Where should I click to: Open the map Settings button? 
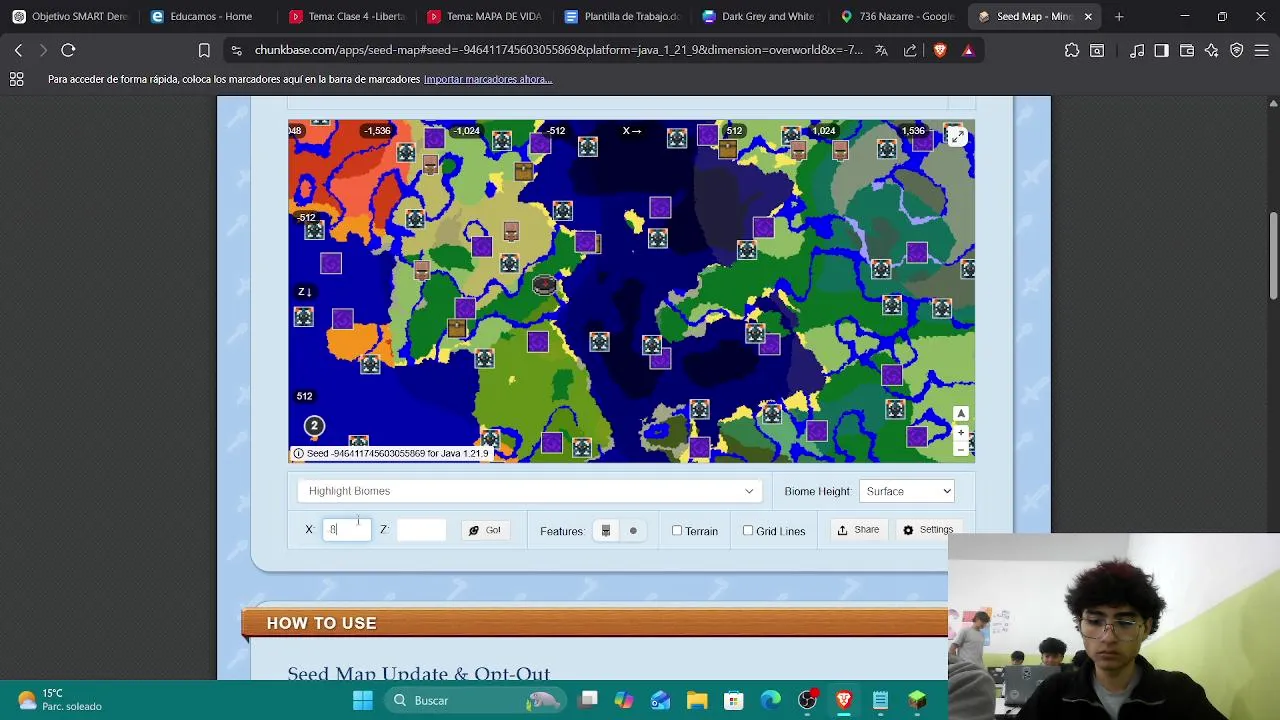coord(928,530)
